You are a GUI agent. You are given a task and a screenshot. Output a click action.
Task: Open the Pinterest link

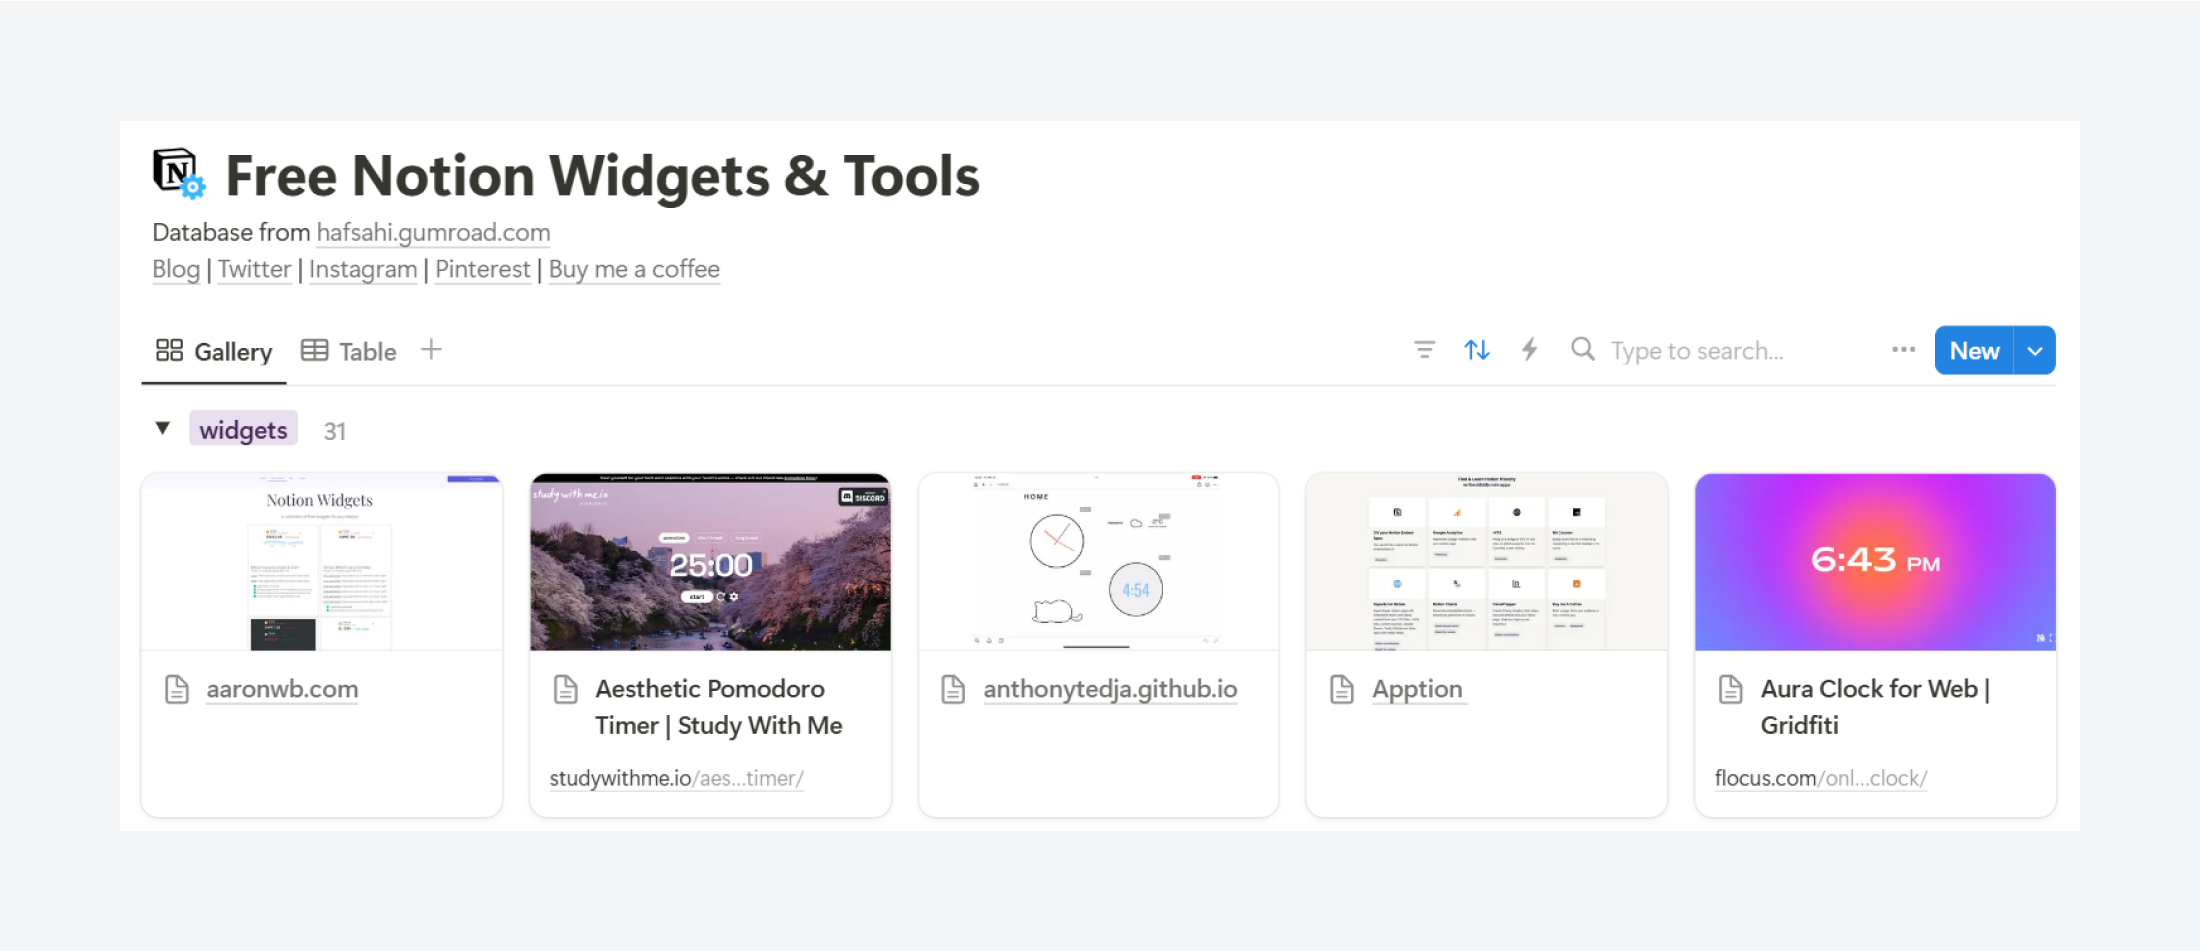pos(483,269)
